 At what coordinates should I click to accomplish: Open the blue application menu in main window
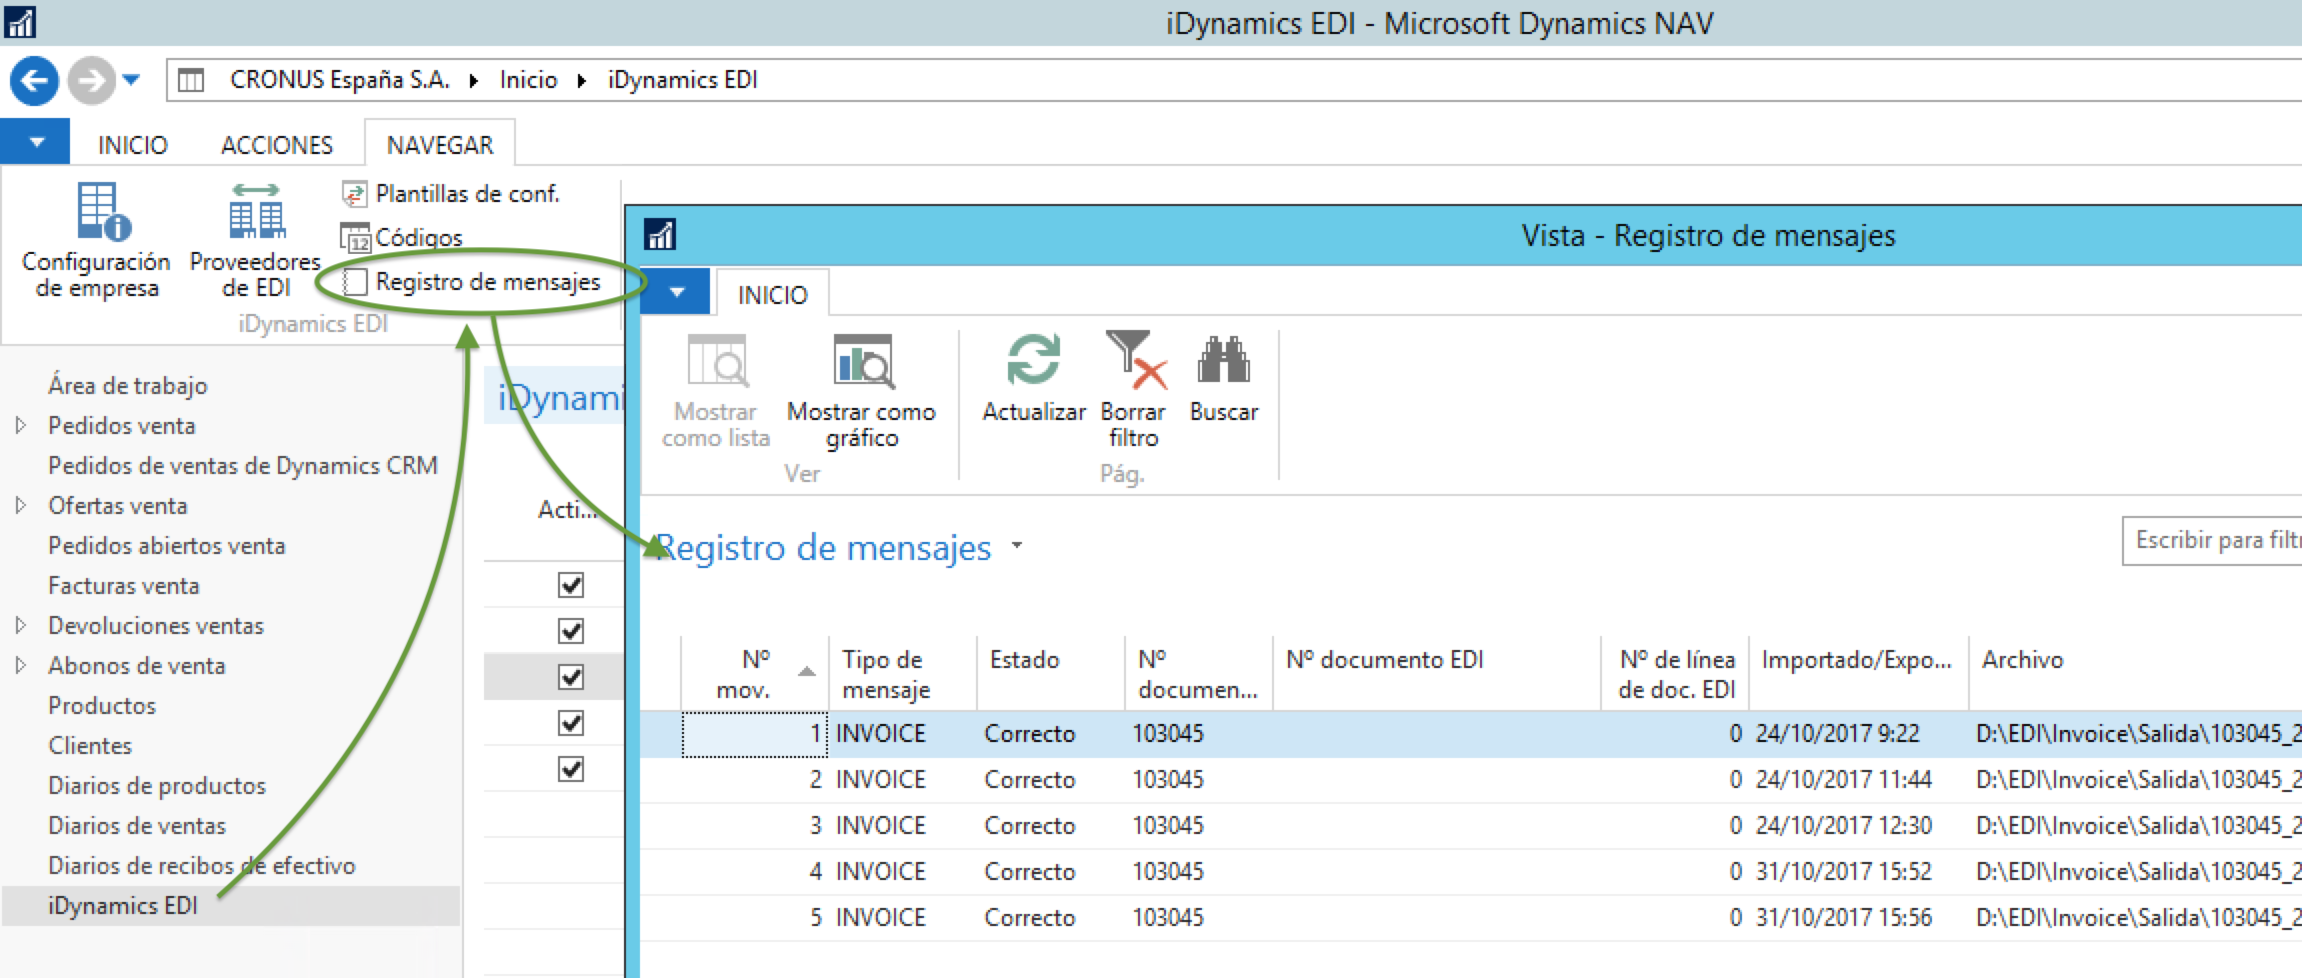point(35,142)
